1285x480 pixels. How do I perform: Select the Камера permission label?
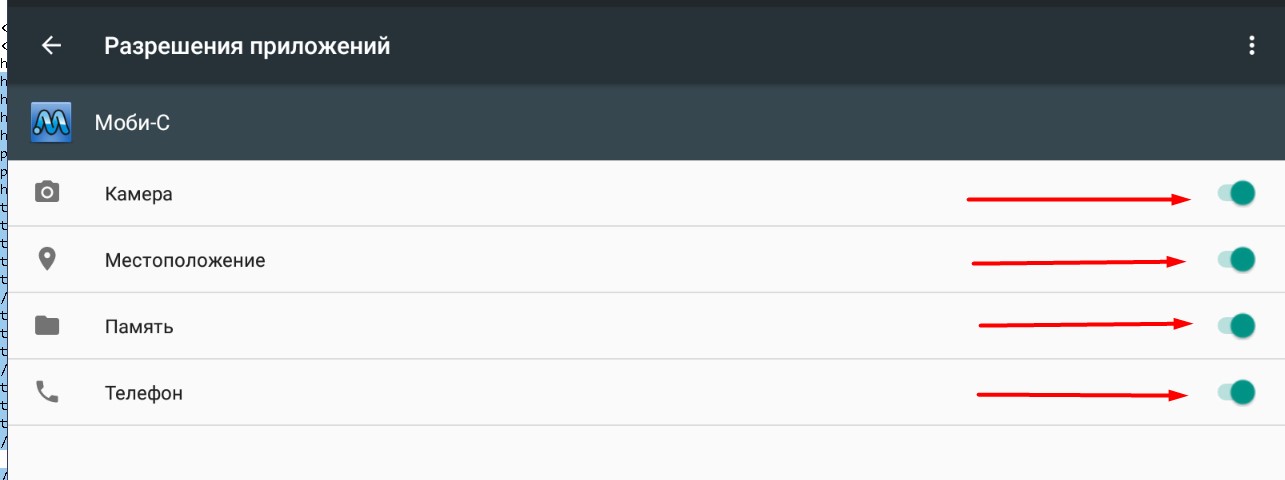tap(139, 194)
